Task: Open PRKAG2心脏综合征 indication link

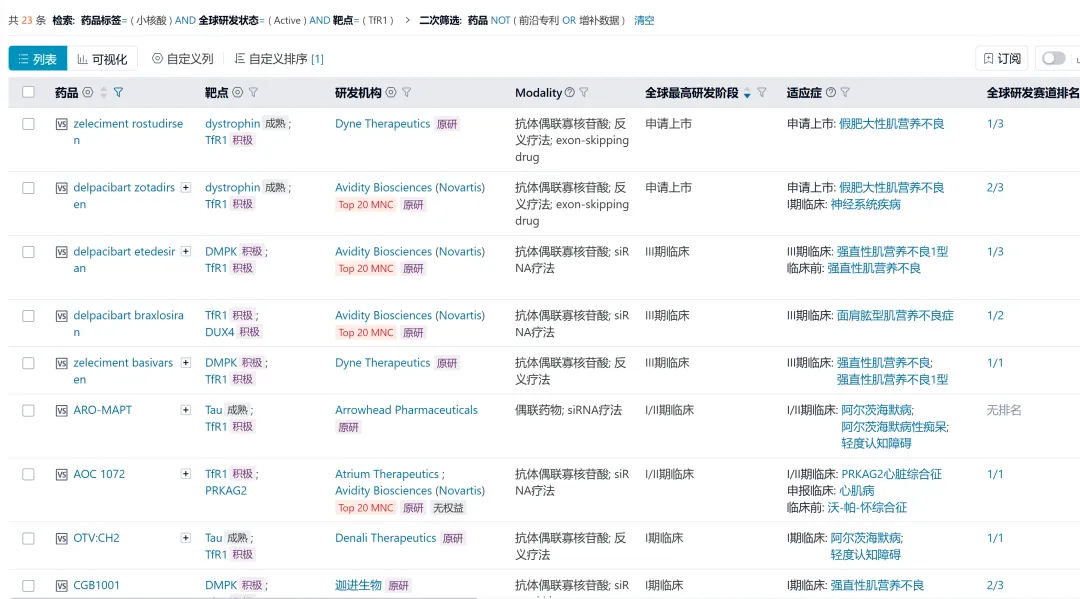Action: (x=891, y=474)
